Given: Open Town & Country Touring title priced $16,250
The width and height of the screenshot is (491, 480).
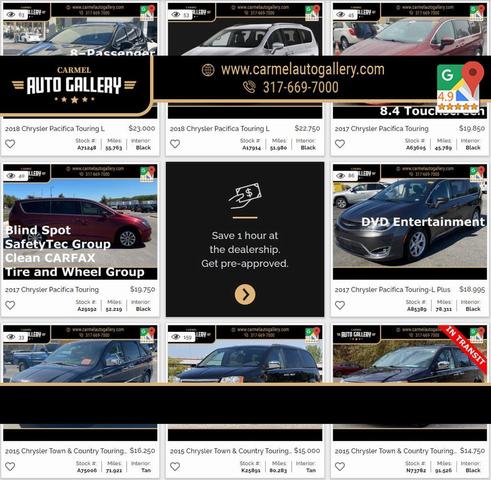Looking at the screenshot, I should [x=66, y=451].
